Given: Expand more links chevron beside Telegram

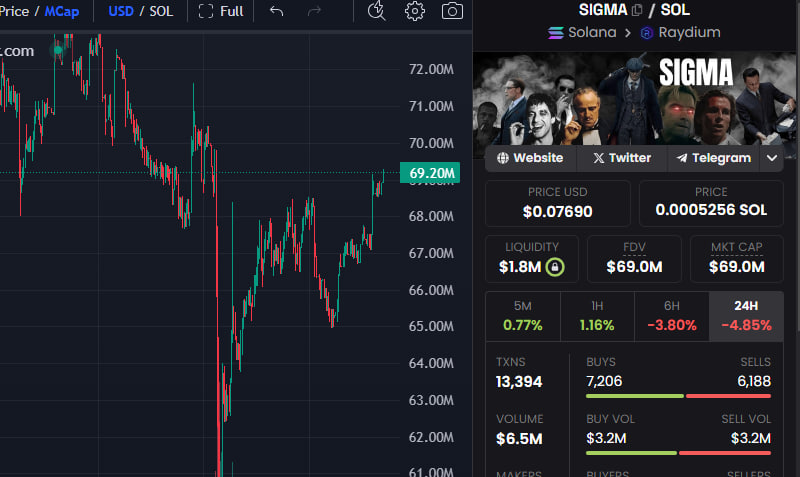Looking at the screenshot, I should 771,158.
